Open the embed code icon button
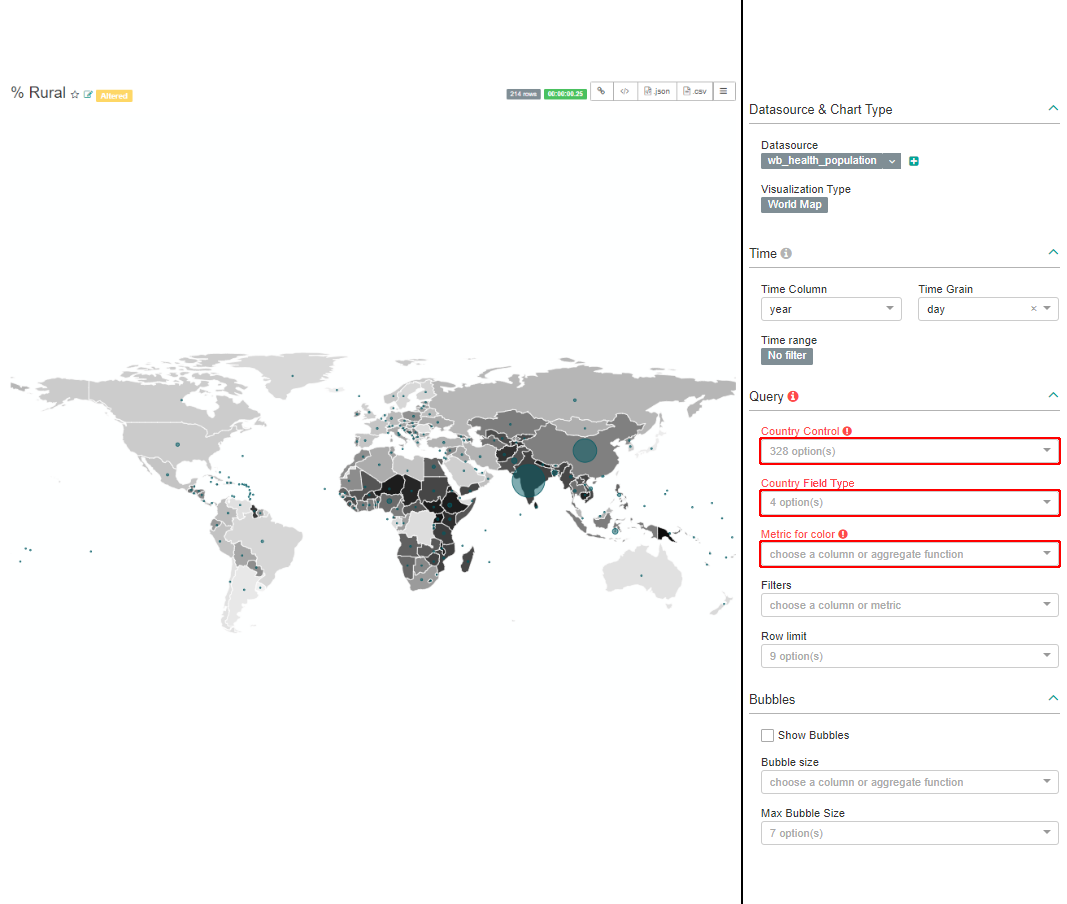Viewport: 1067px width, 904px height. (x=624, y=91)
